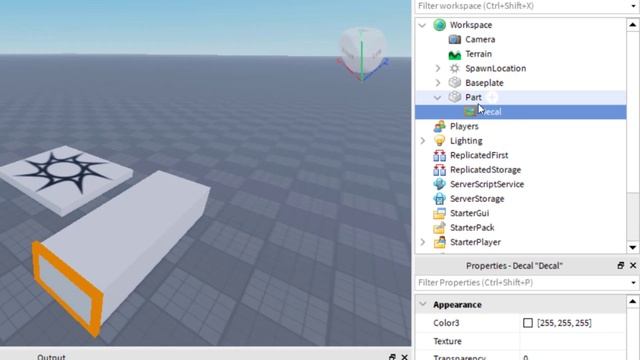Select StarterPlayer item

475,242
